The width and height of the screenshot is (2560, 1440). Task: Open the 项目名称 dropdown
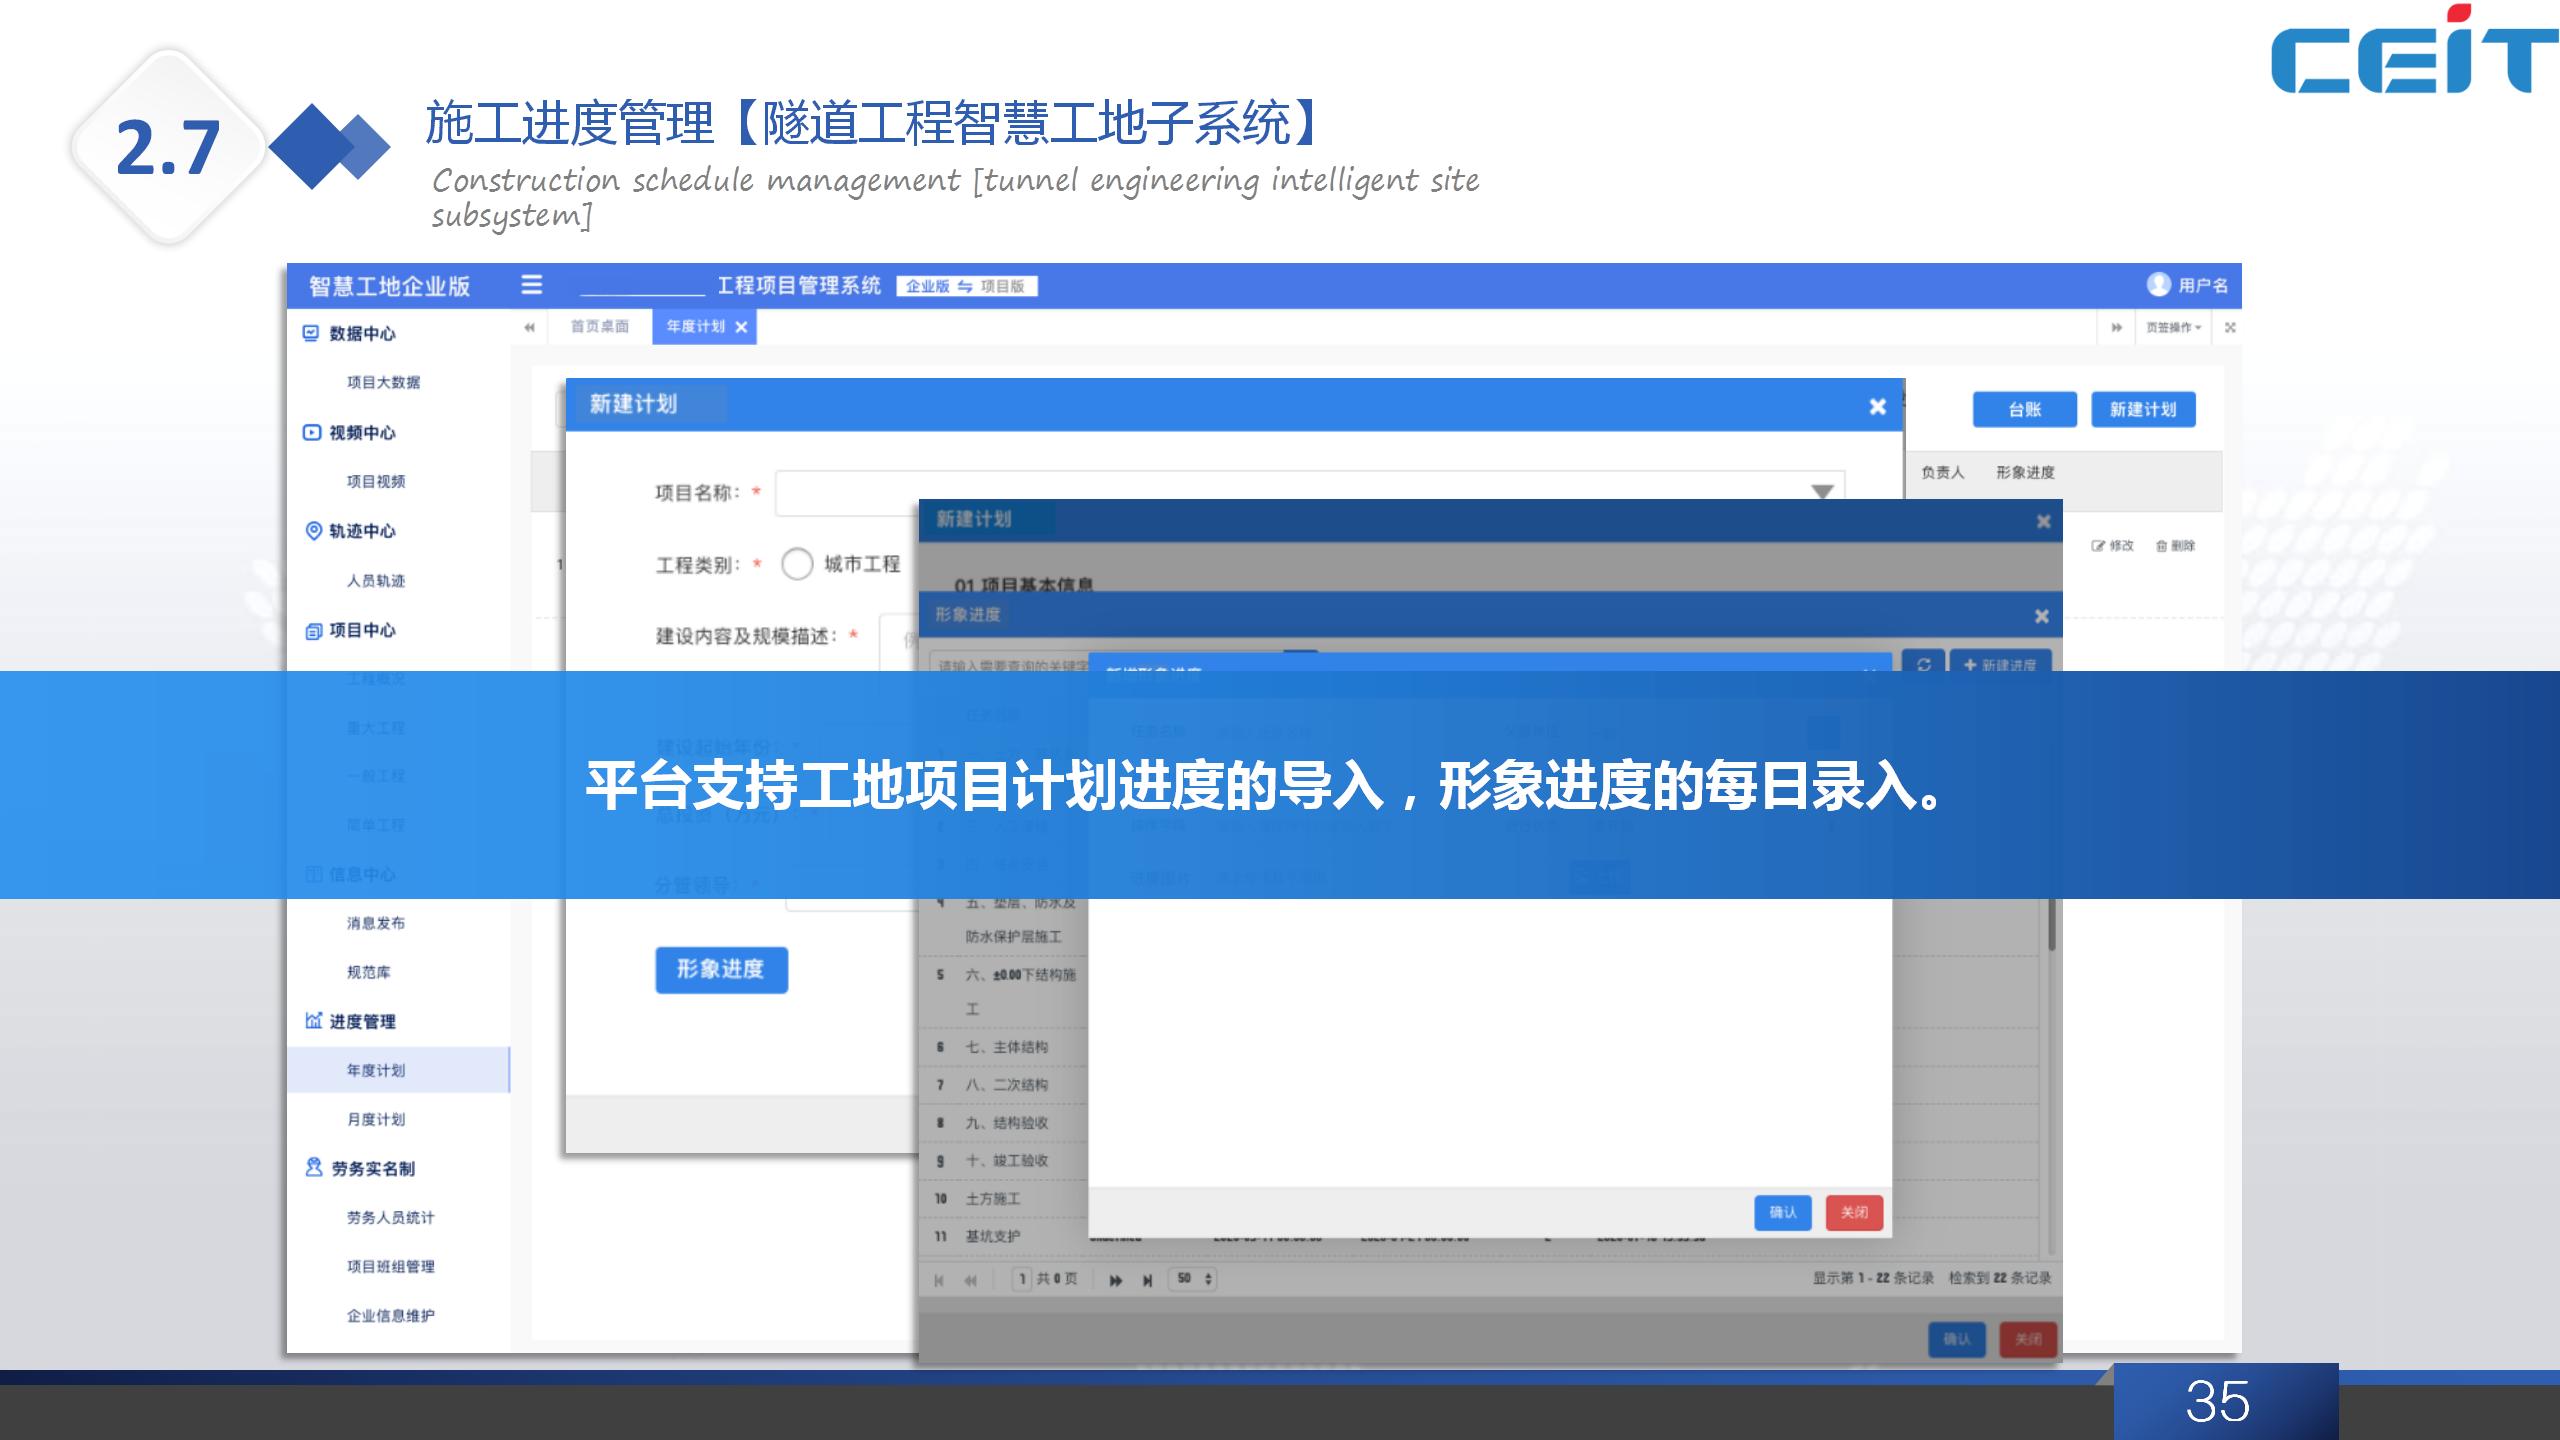tap(1821, 491)
